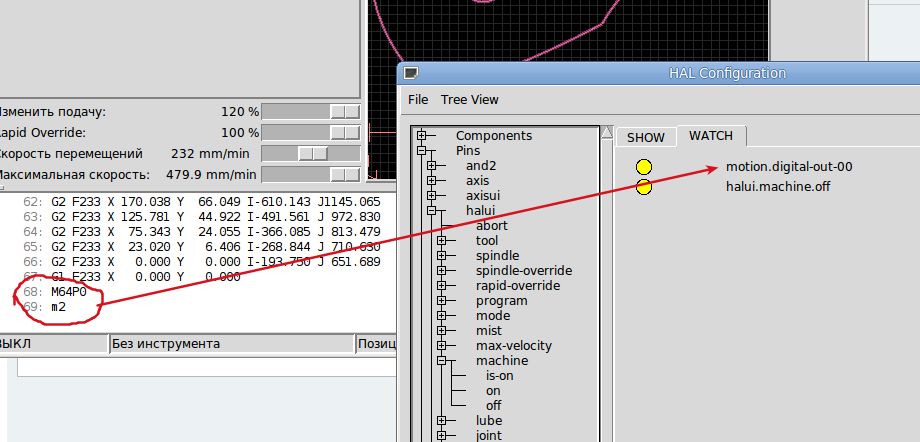Select the abort pin in tree
Viewport: 920px width, 442px height.
coord(492,225)
